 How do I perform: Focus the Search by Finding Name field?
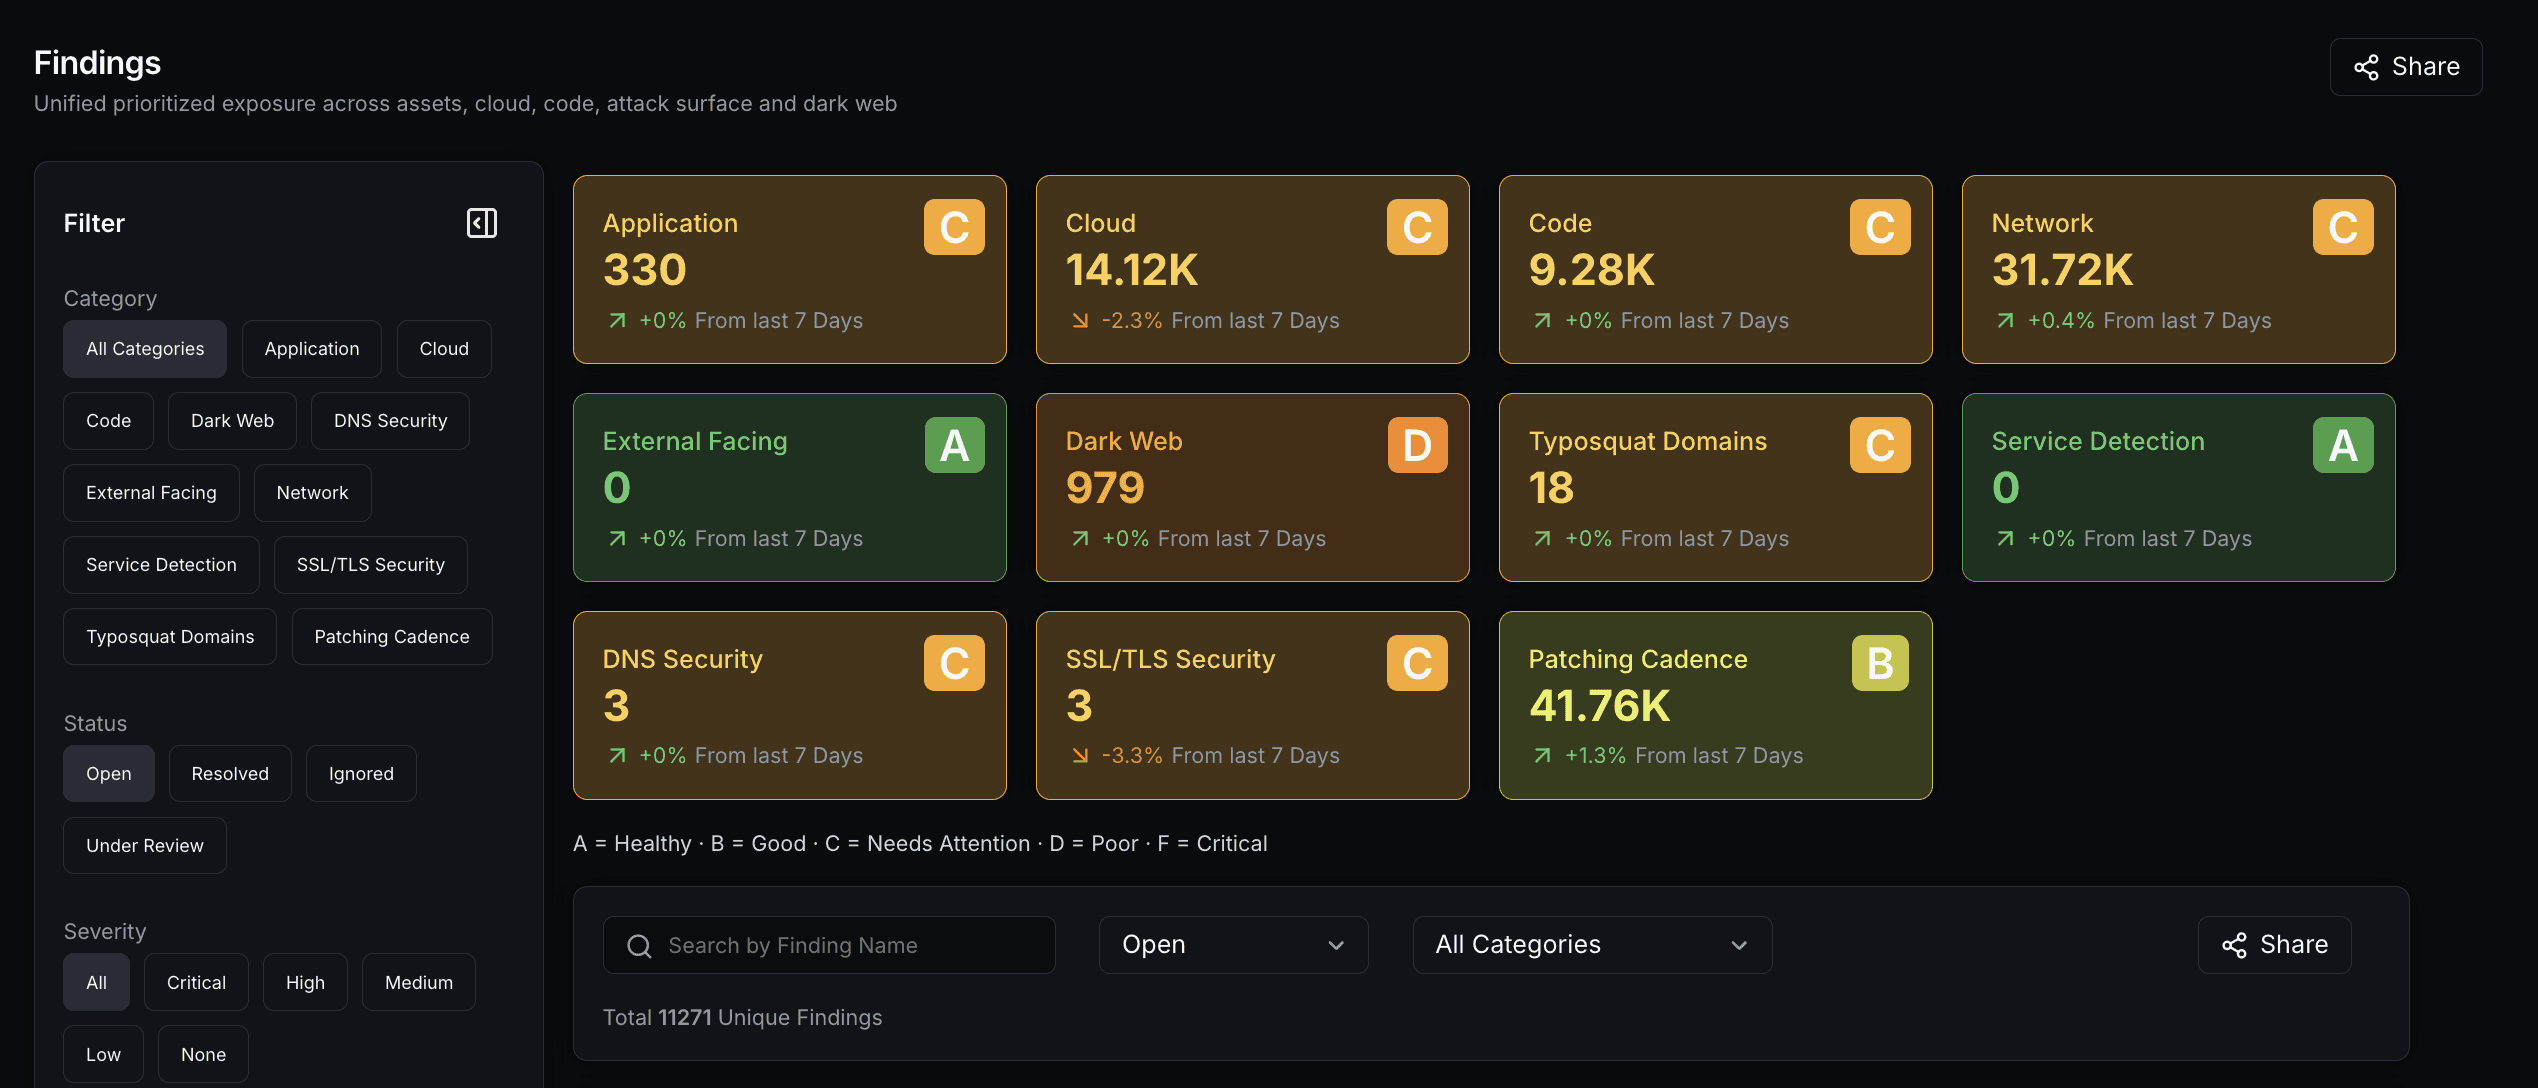tap(829, 945)
